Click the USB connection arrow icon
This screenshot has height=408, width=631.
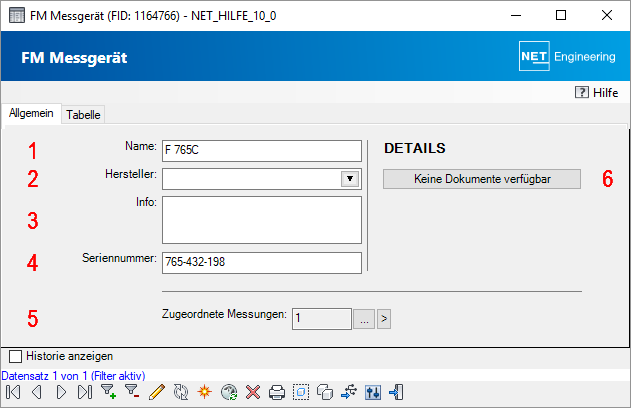[349, 392]
